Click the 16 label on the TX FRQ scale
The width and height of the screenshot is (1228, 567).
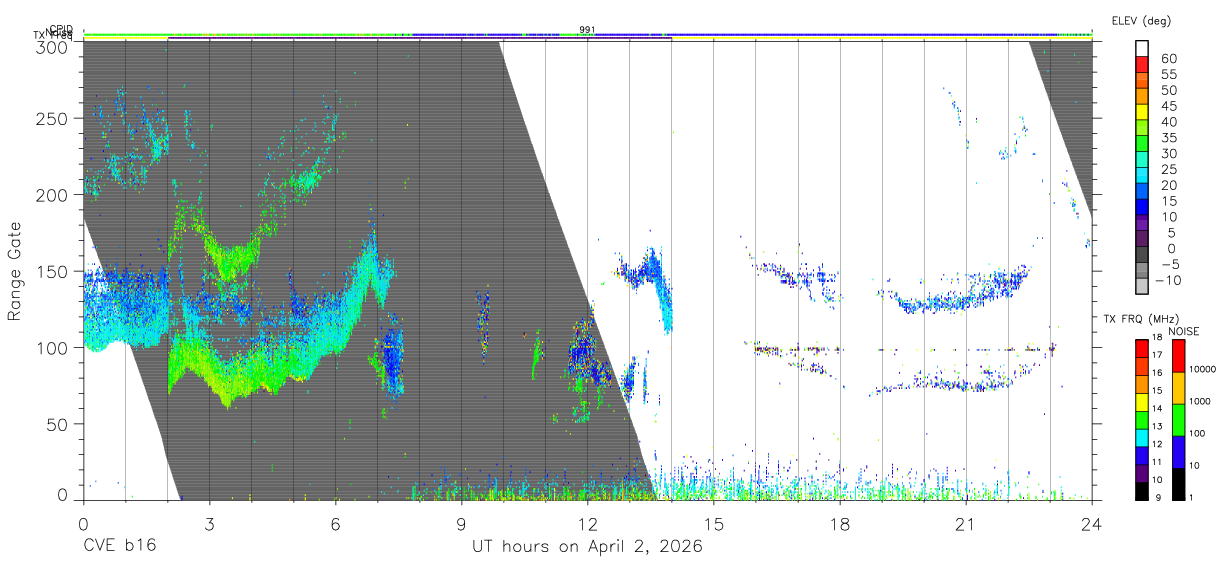1156,374
